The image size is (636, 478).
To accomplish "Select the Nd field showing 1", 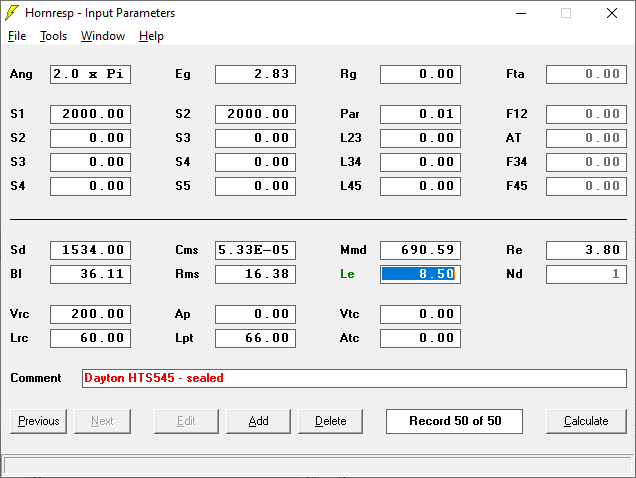I will click(x=586, y=274).
